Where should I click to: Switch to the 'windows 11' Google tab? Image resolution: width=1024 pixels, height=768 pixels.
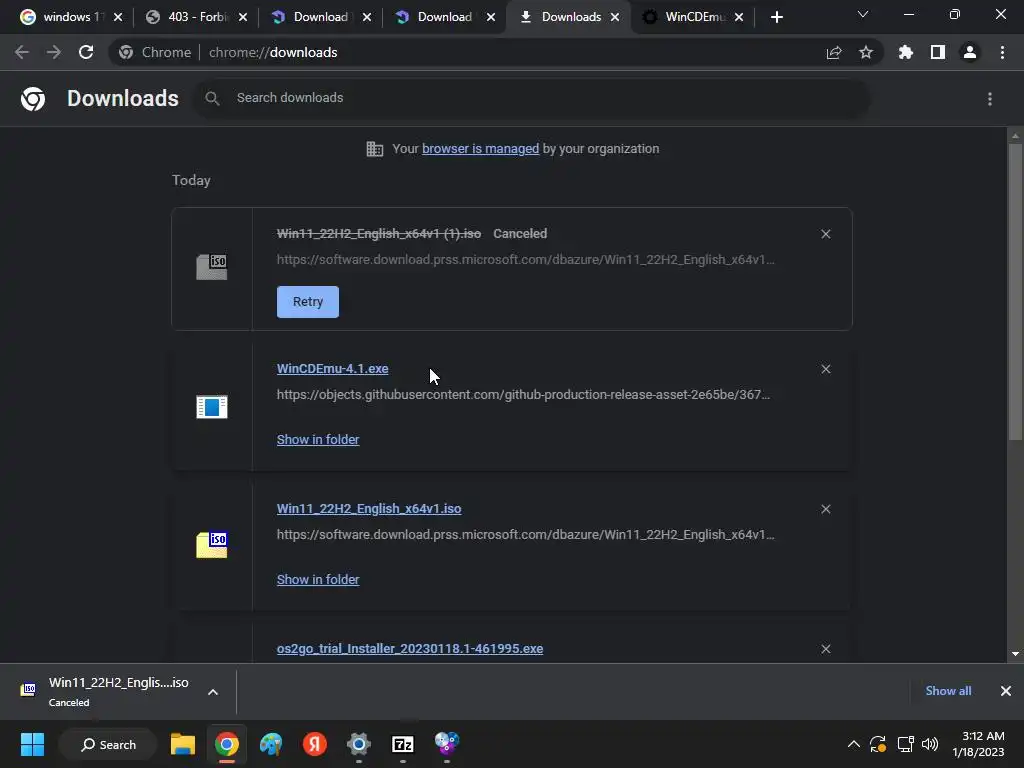[x=62, y=17]
